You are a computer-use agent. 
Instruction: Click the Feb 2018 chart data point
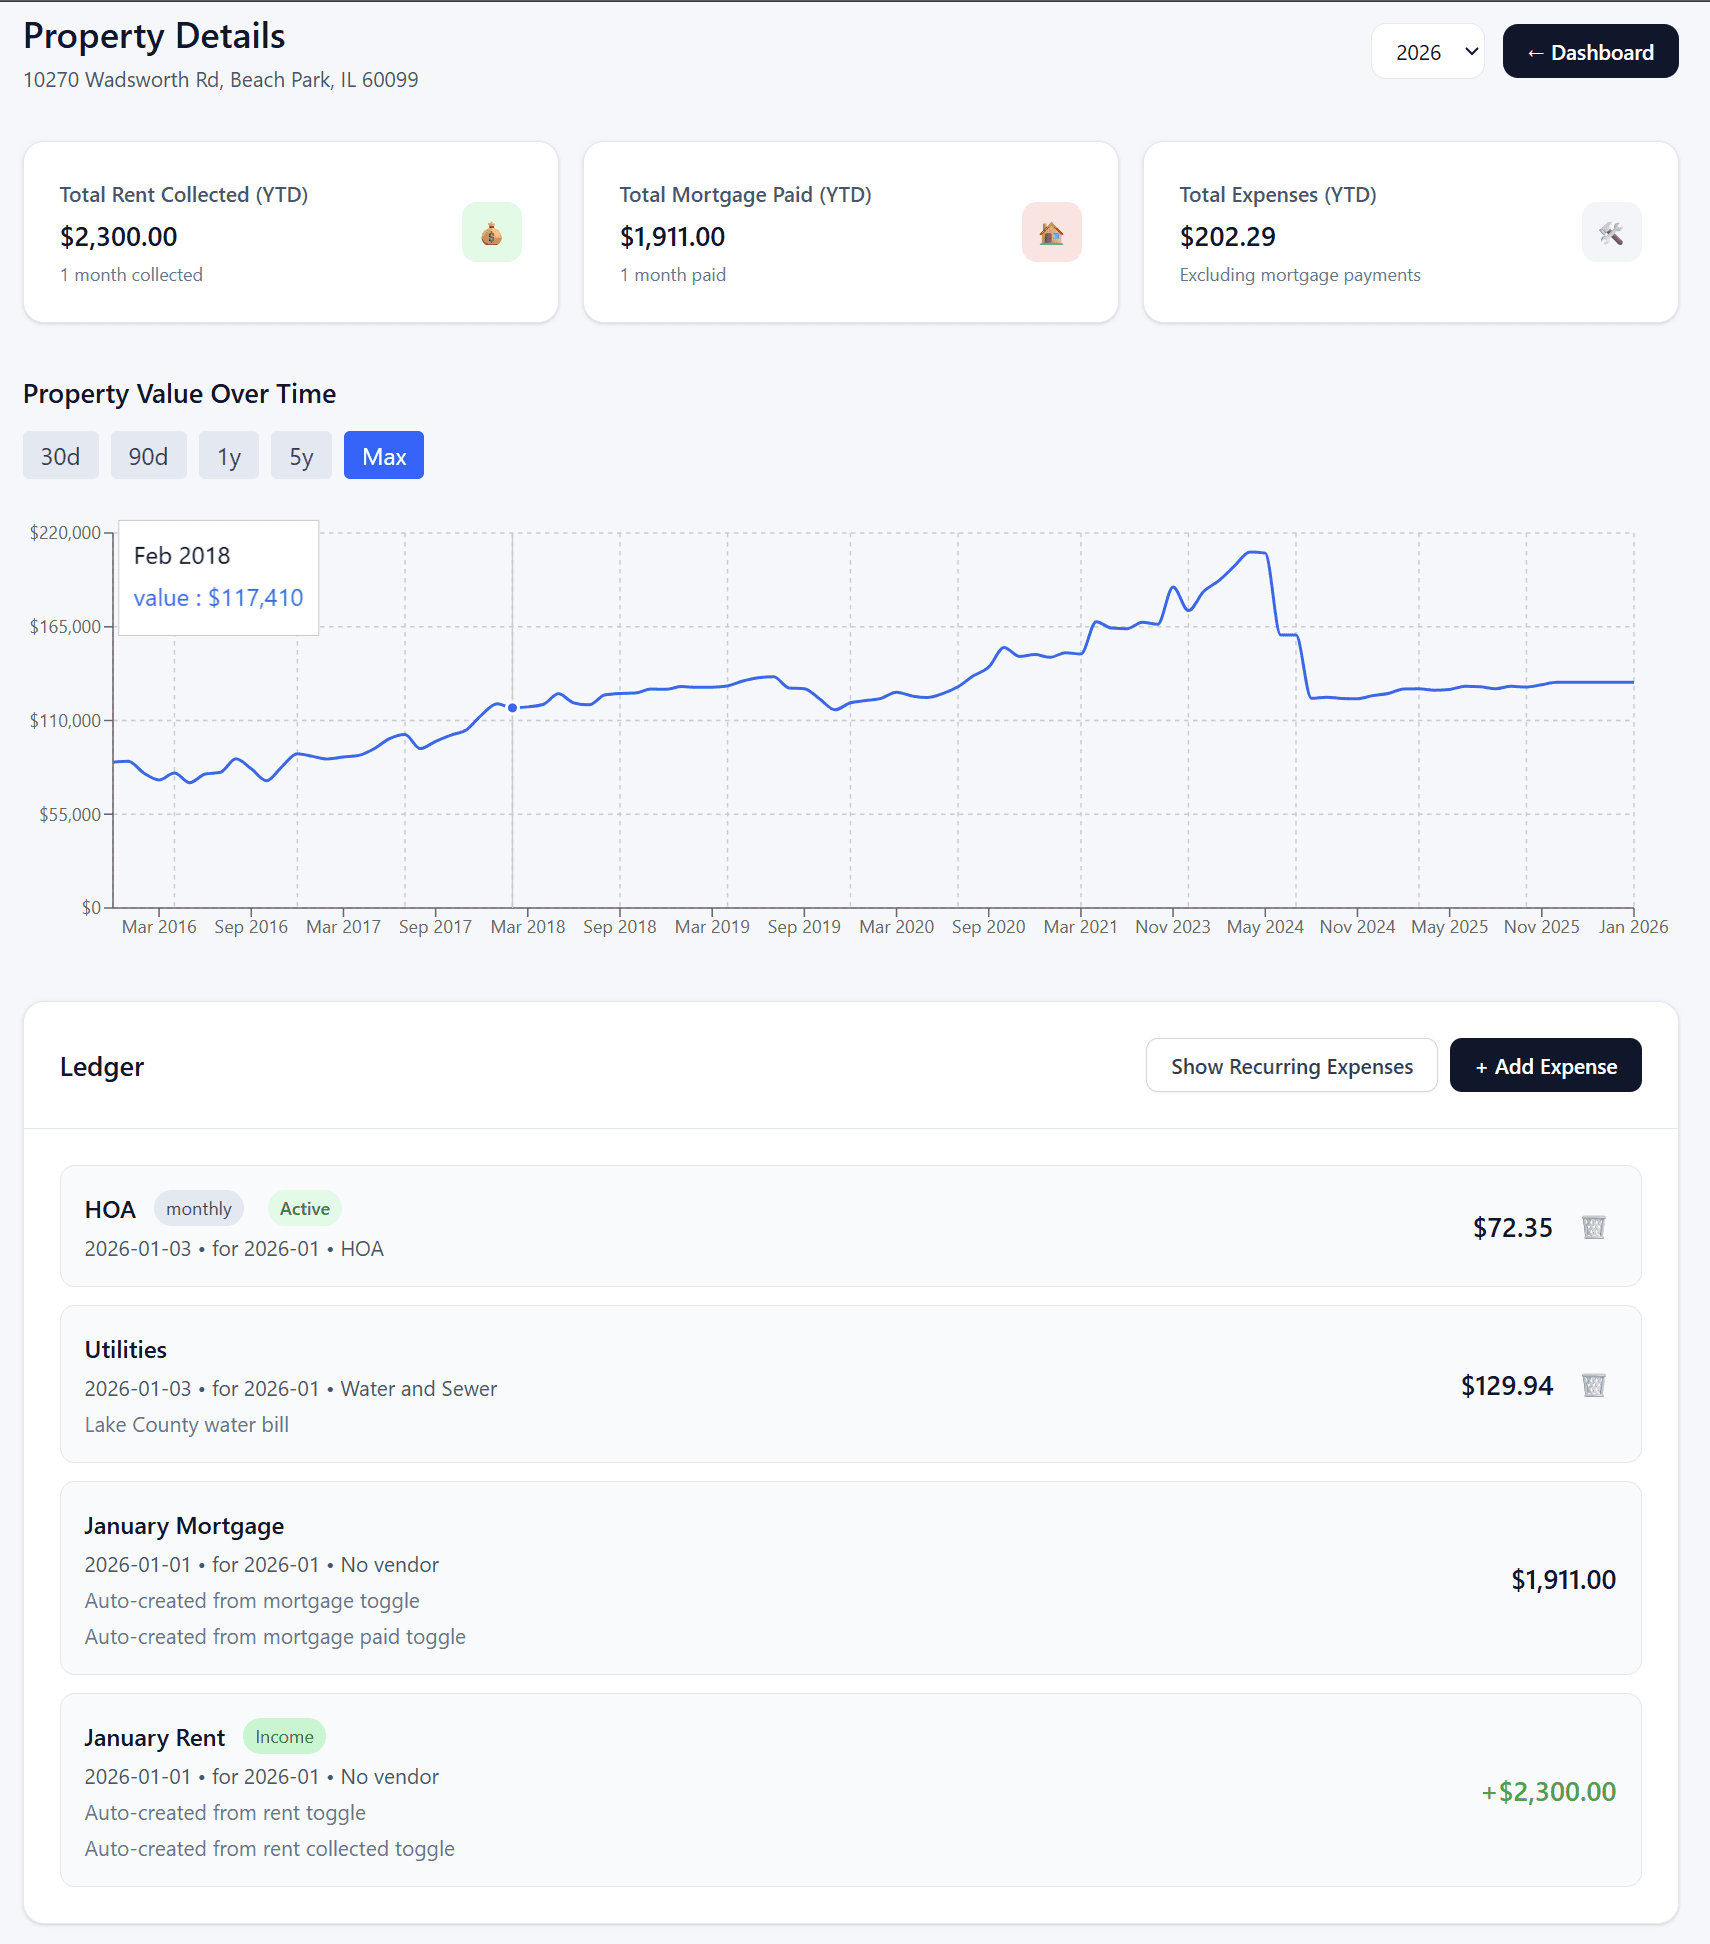click(513, 707)
